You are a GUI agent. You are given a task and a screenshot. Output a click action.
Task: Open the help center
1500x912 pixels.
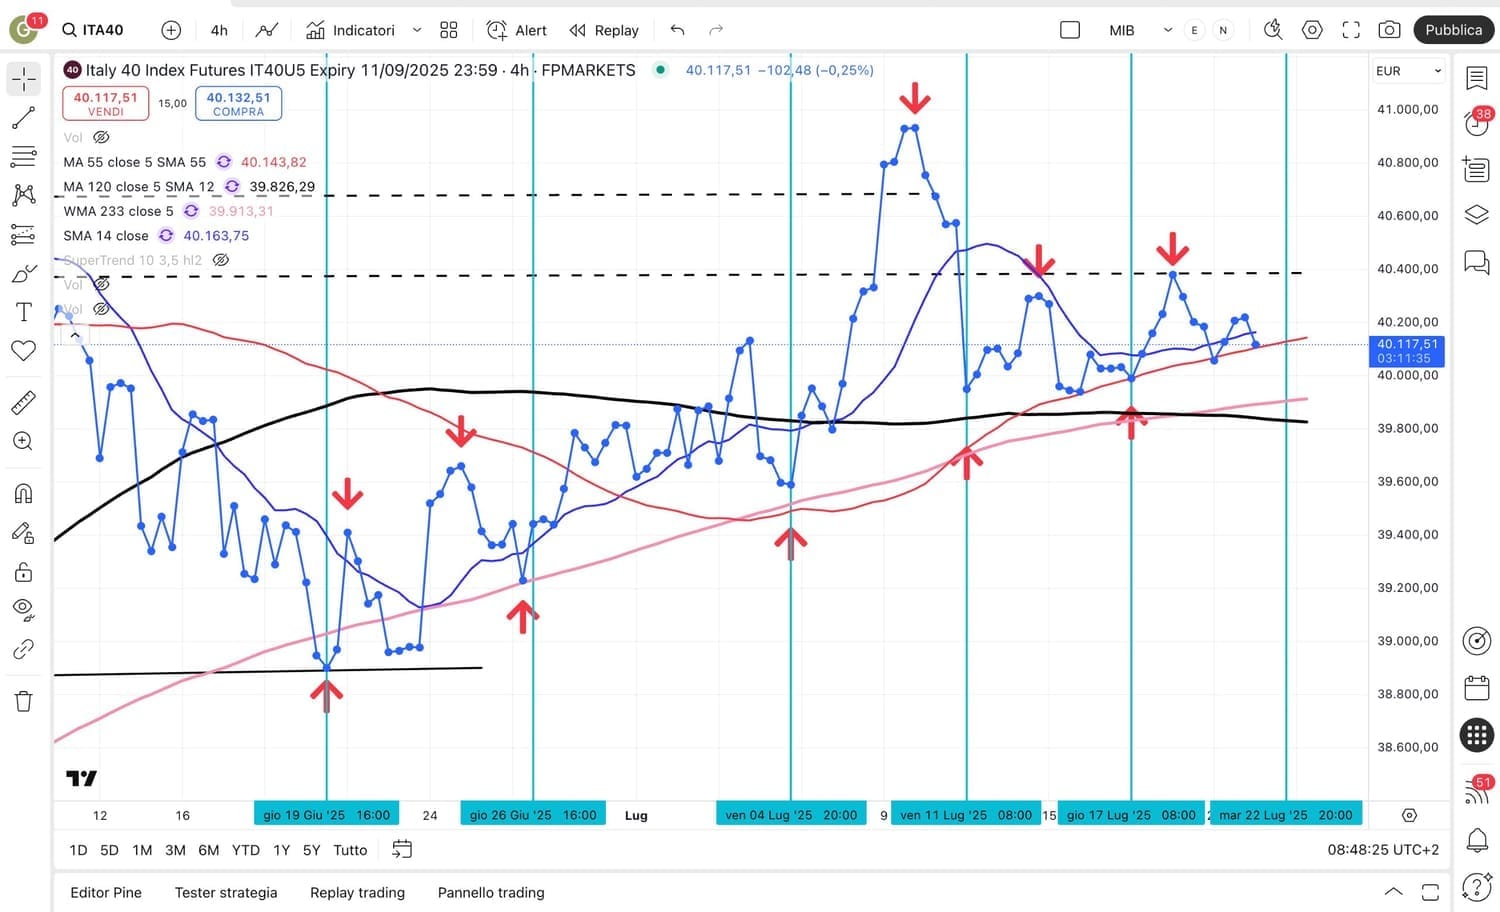(1477, 886)
